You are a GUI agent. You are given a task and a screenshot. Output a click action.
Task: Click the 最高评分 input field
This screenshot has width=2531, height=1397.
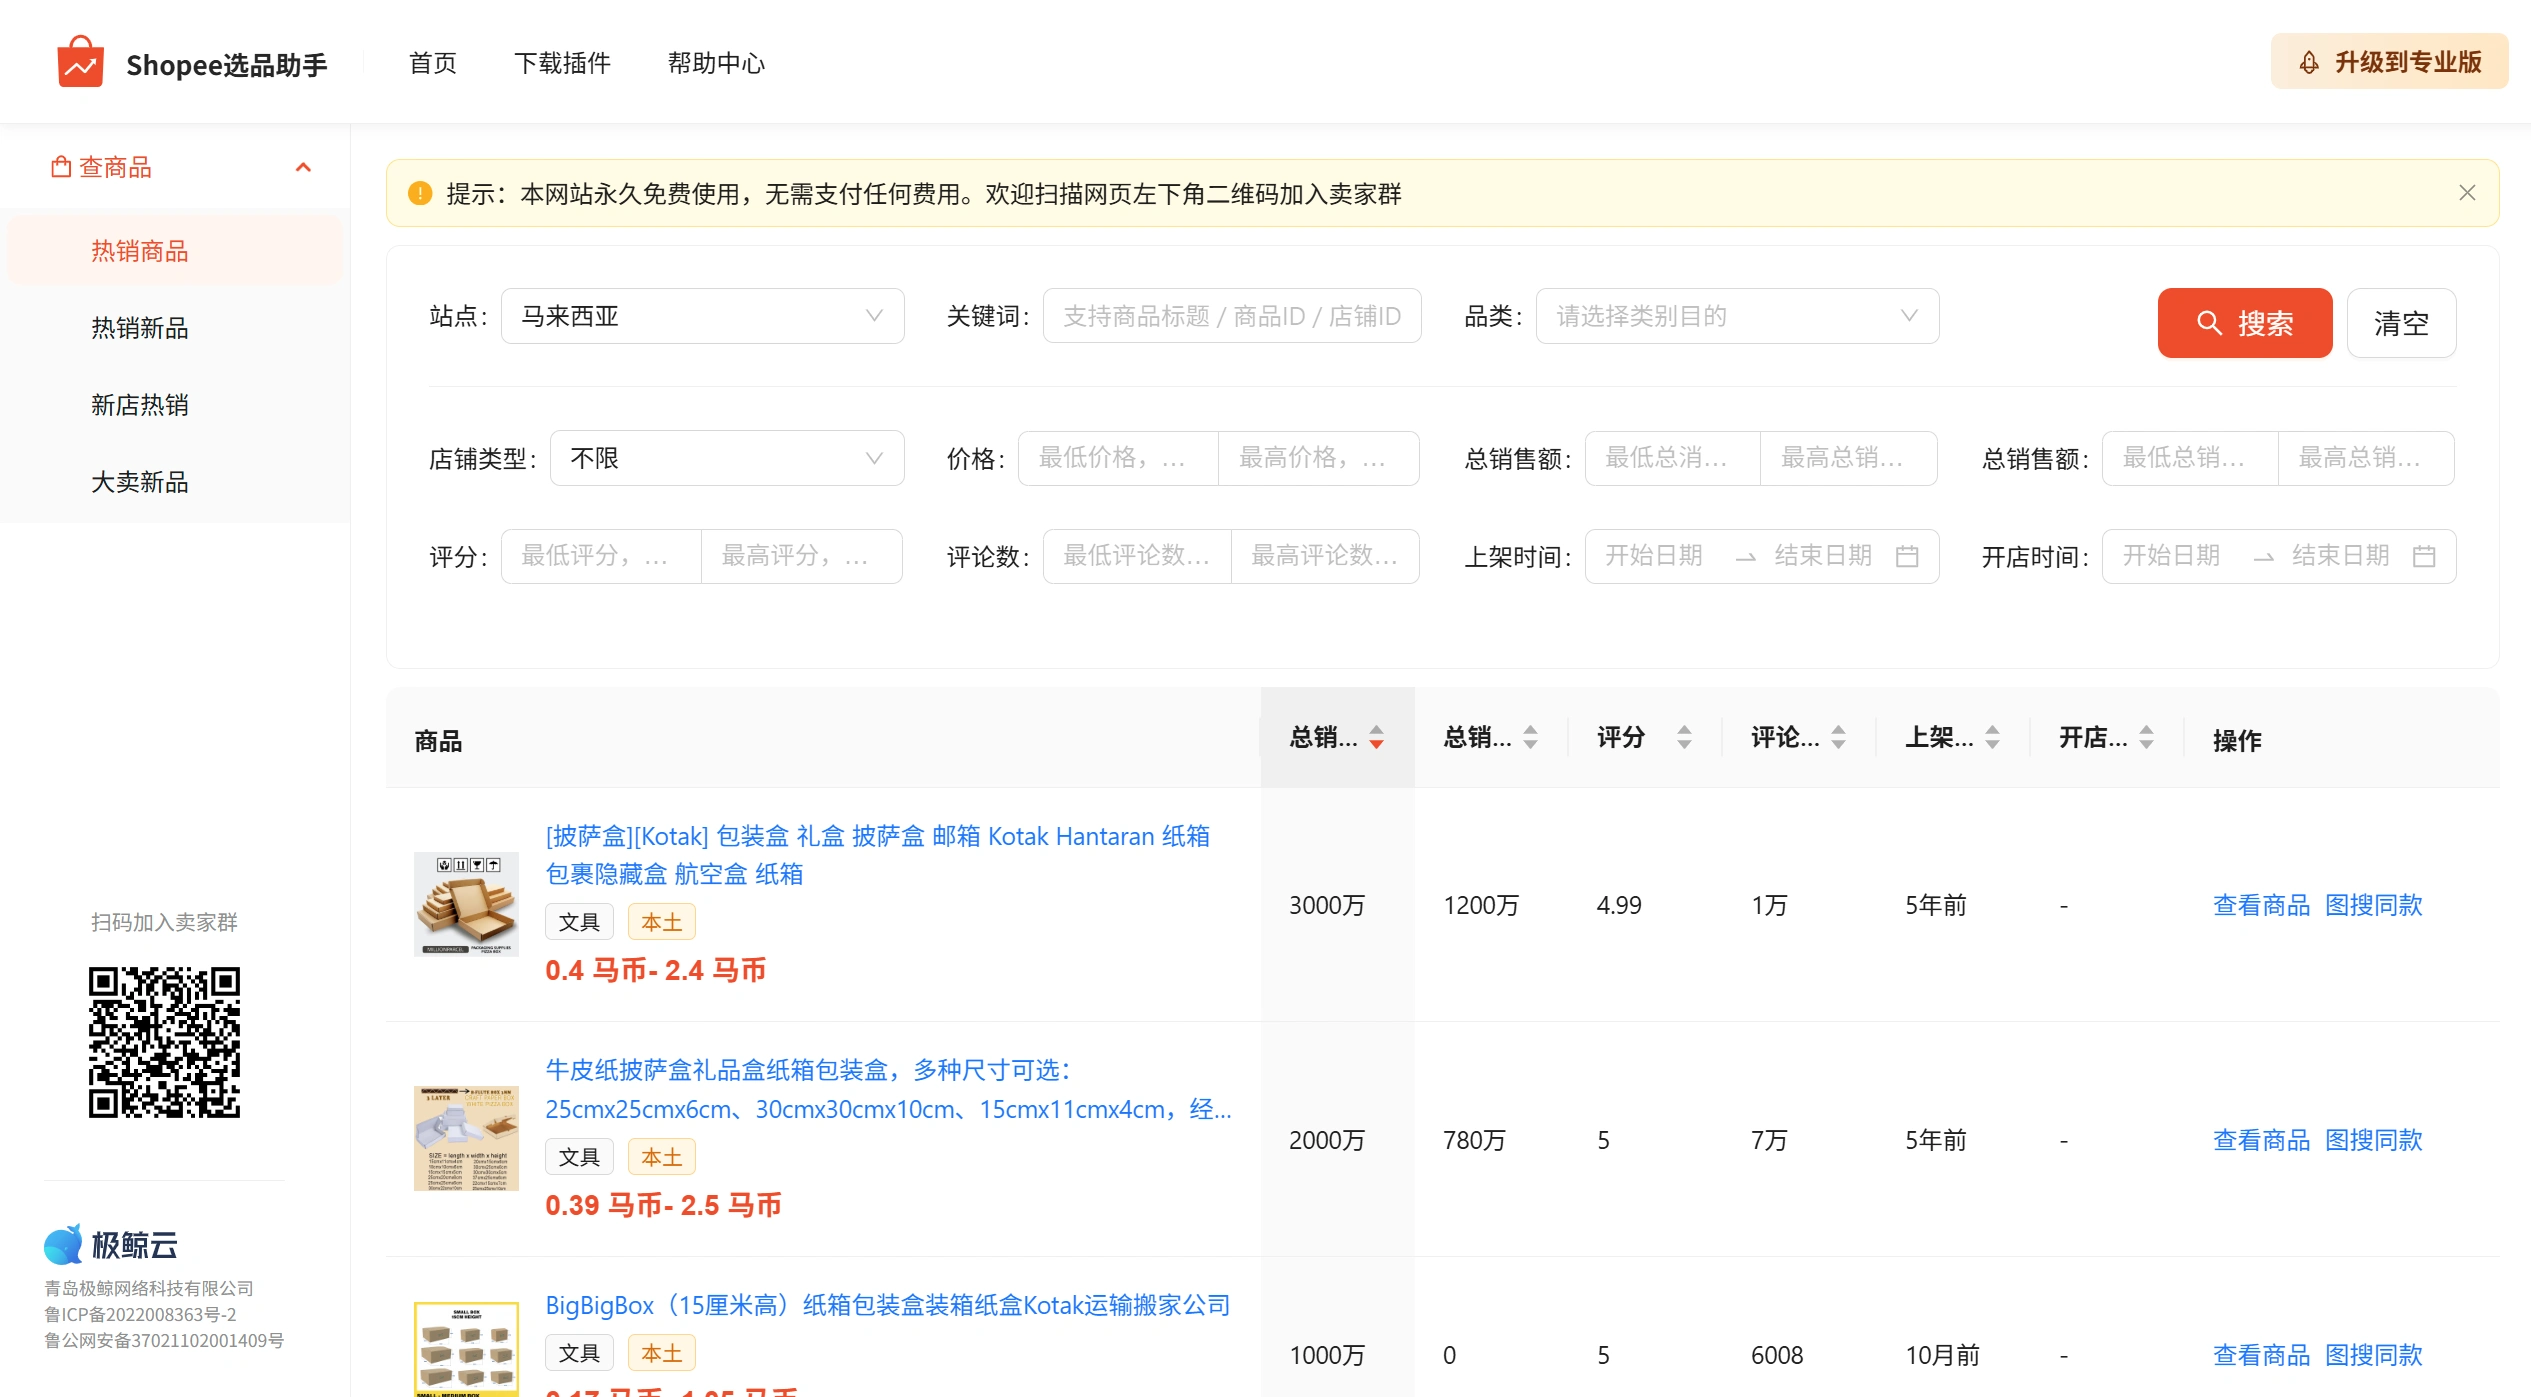(801, 556)
